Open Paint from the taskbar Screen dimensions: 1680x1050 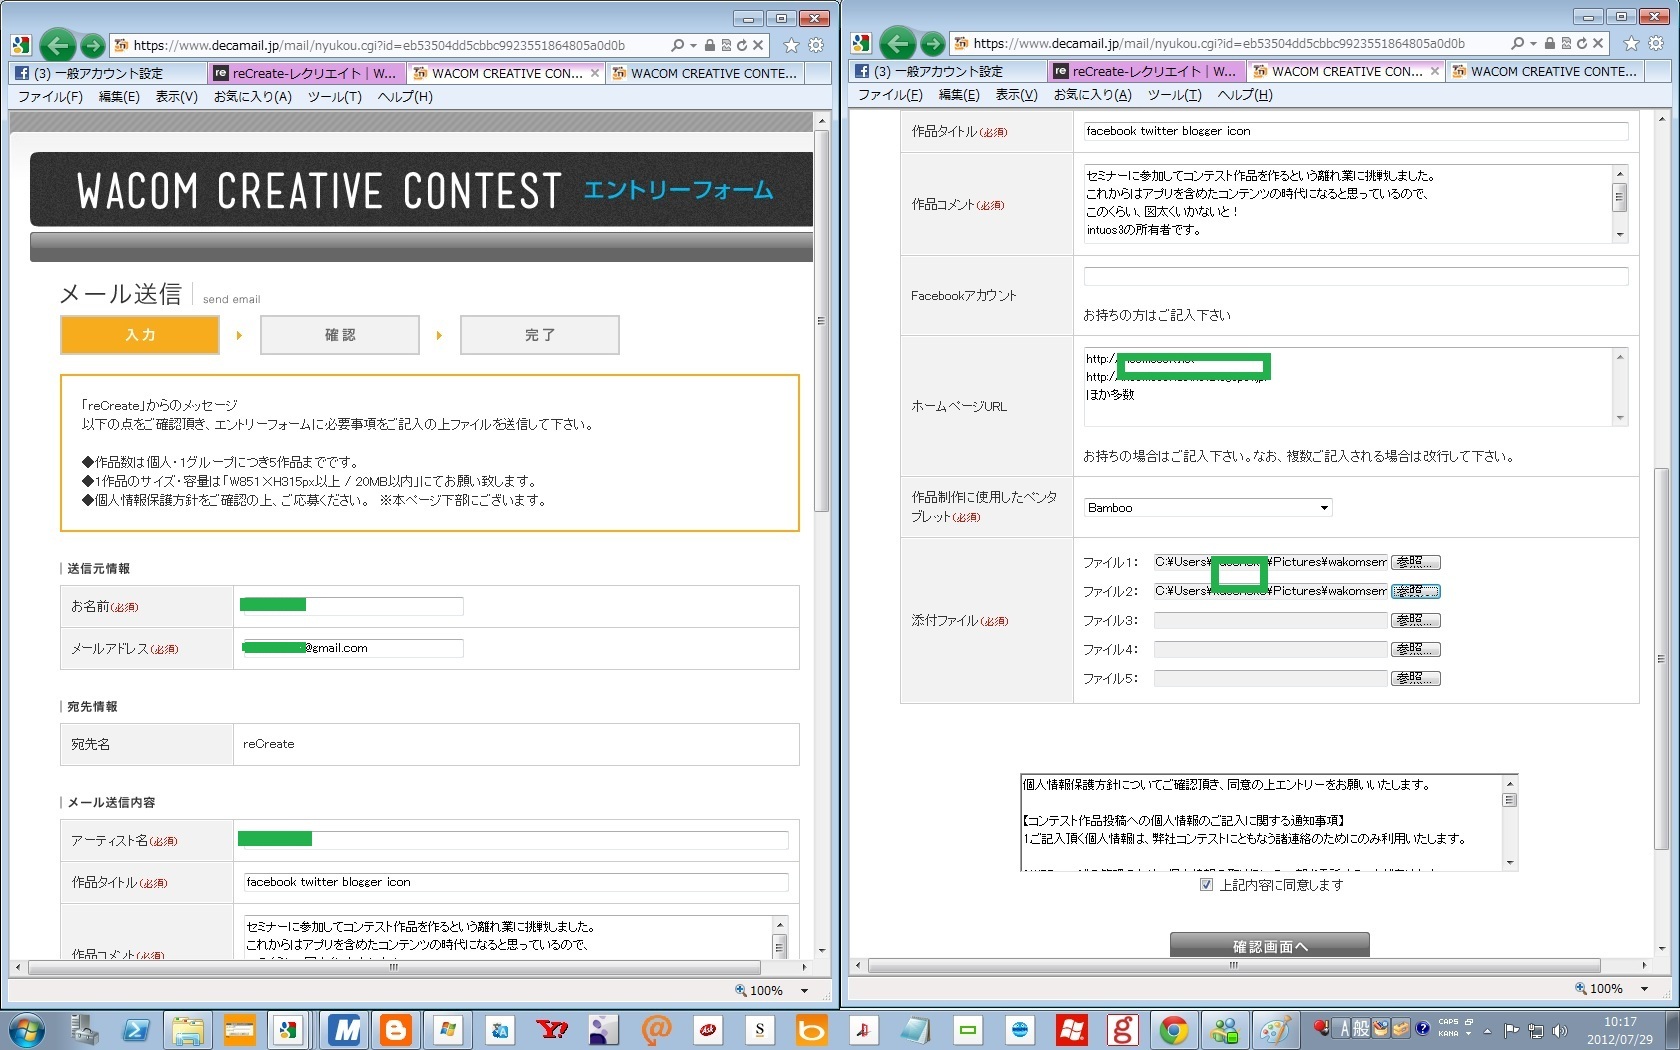1276,1030
